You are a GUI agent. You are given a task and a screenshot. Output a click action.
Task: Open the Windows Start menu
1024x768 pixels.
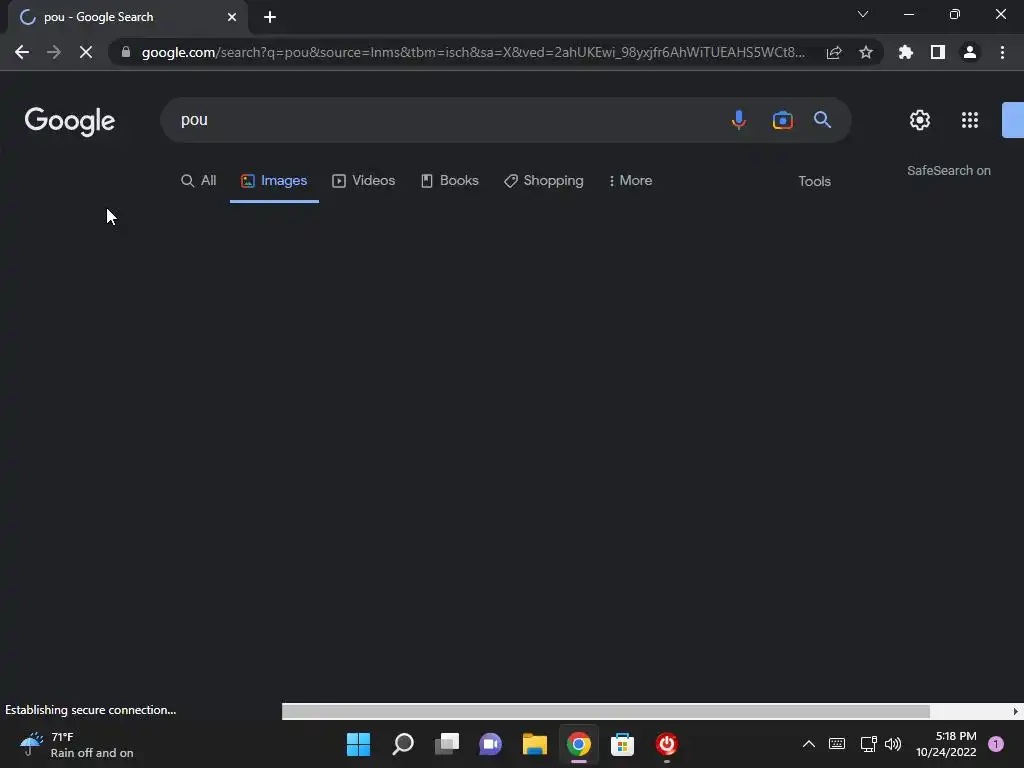[x=359, y=744]
